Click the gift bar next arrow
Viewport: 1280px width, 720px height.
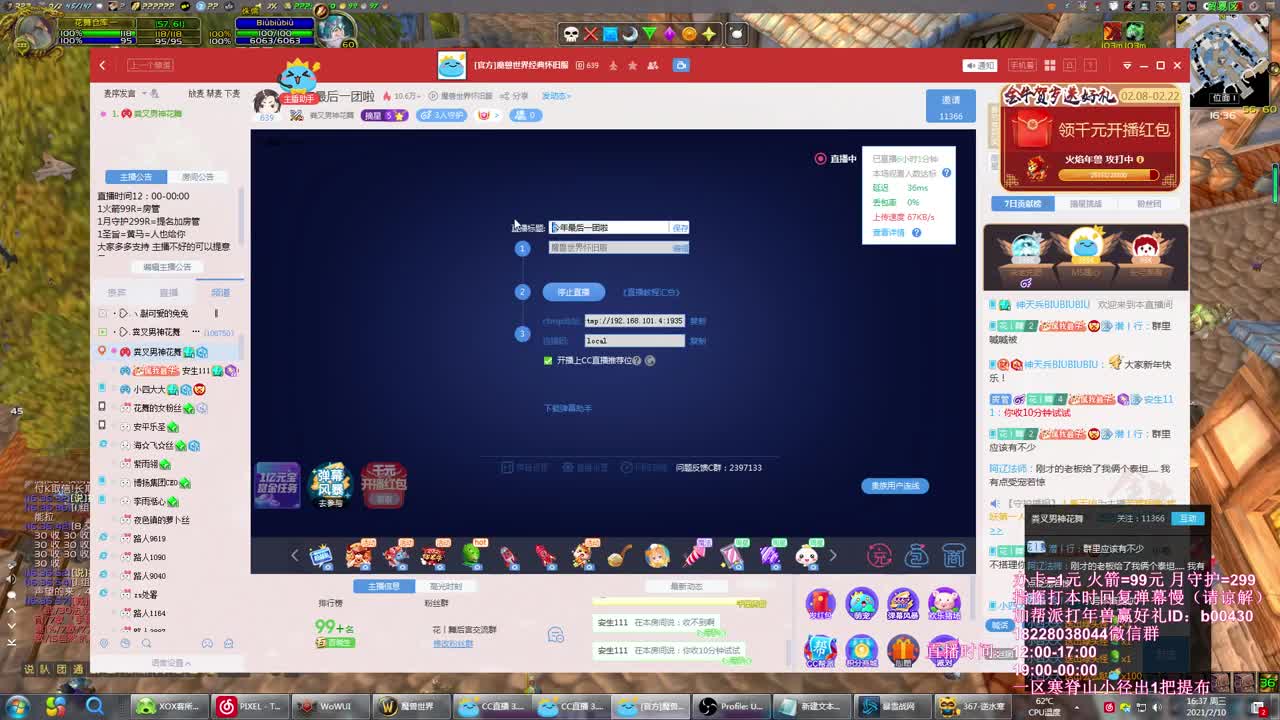click(x=832, y=556)
